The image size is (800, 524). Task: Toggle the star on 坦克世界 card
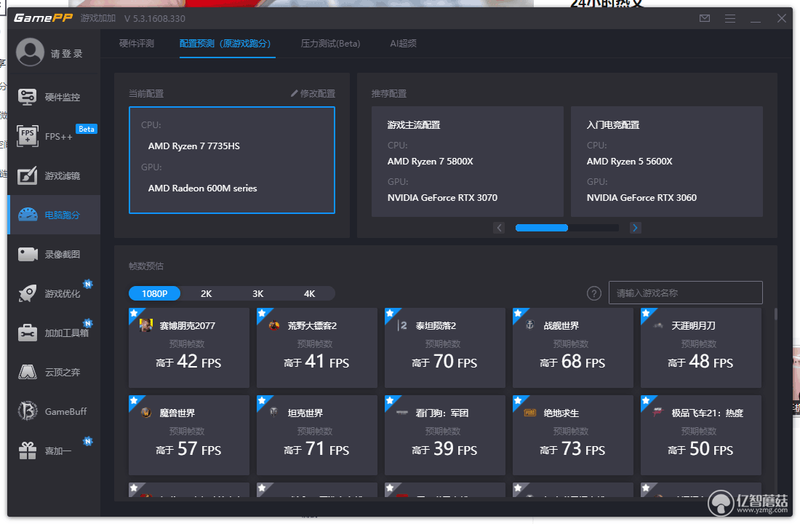coord(262,401)
